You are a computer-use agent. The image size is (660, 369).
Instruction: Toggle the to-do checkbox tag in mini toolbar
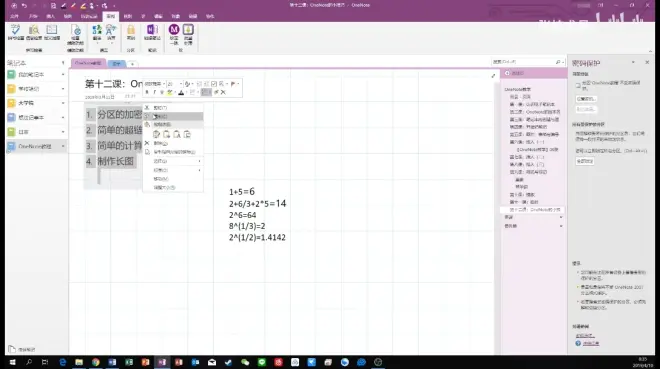pyautogui.click(x=214, y=84)
